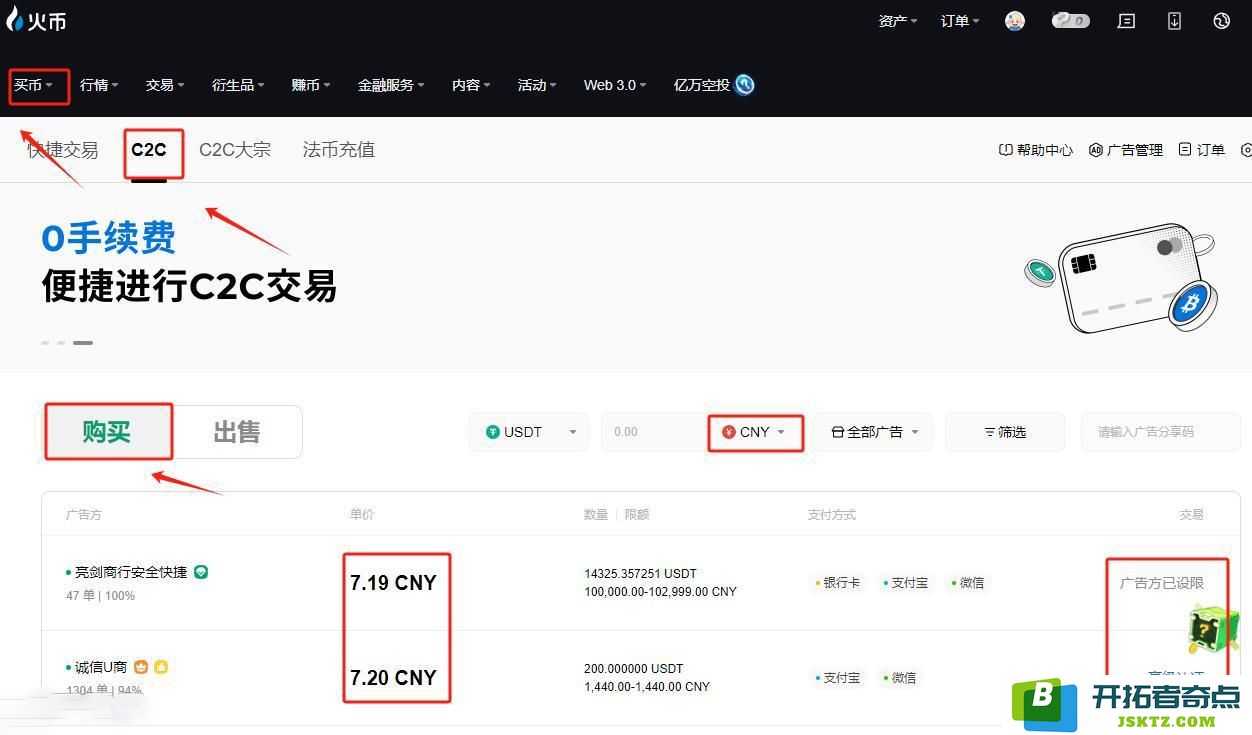Viewport: 1252px width, 735px height.
Task: Select the C2C tab
Action: [149, 150]
